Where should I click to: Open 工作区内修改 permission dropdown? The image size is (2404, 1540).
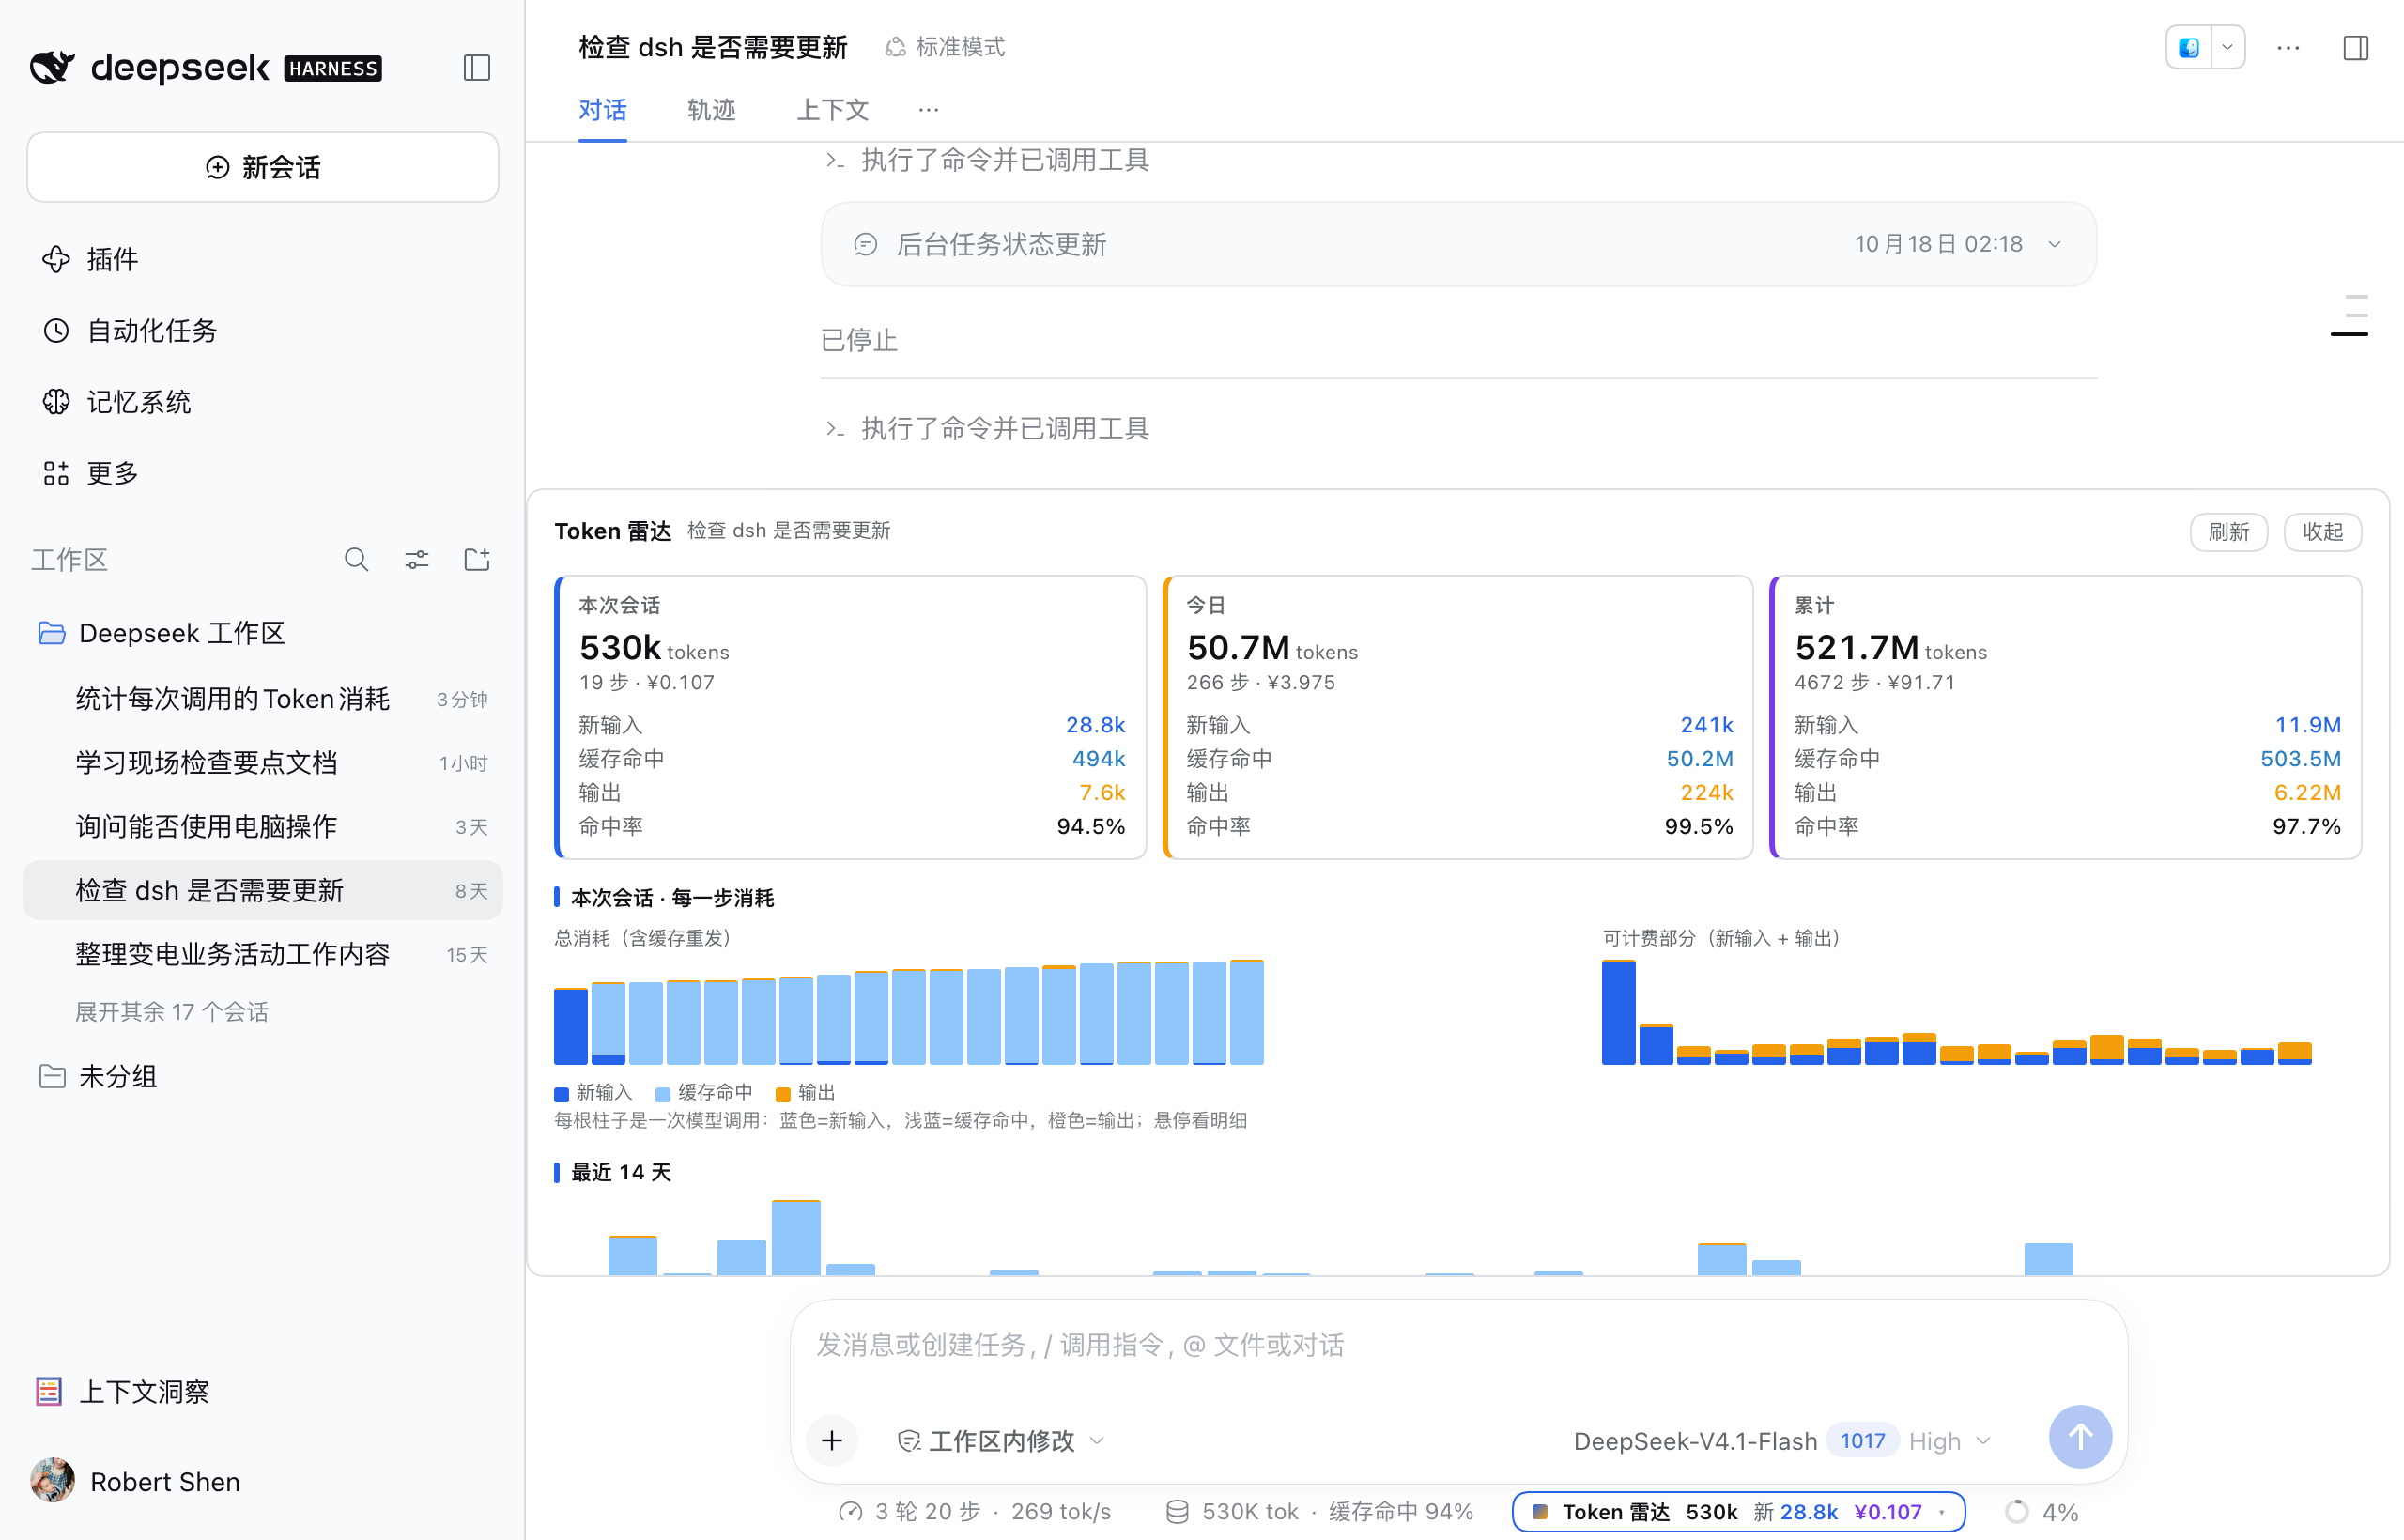click(x=1001, y=1440)
